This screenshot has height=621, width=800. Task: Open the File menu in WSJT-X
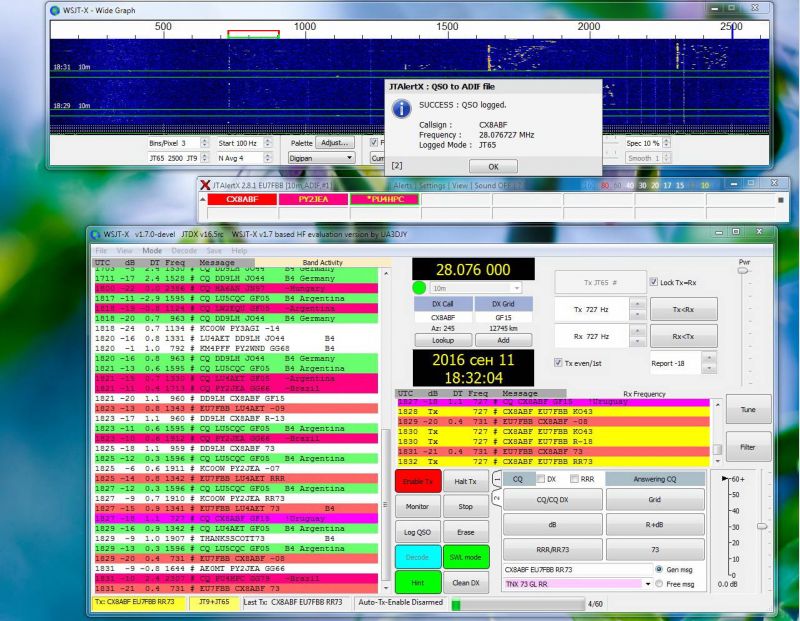coord(101,251)
